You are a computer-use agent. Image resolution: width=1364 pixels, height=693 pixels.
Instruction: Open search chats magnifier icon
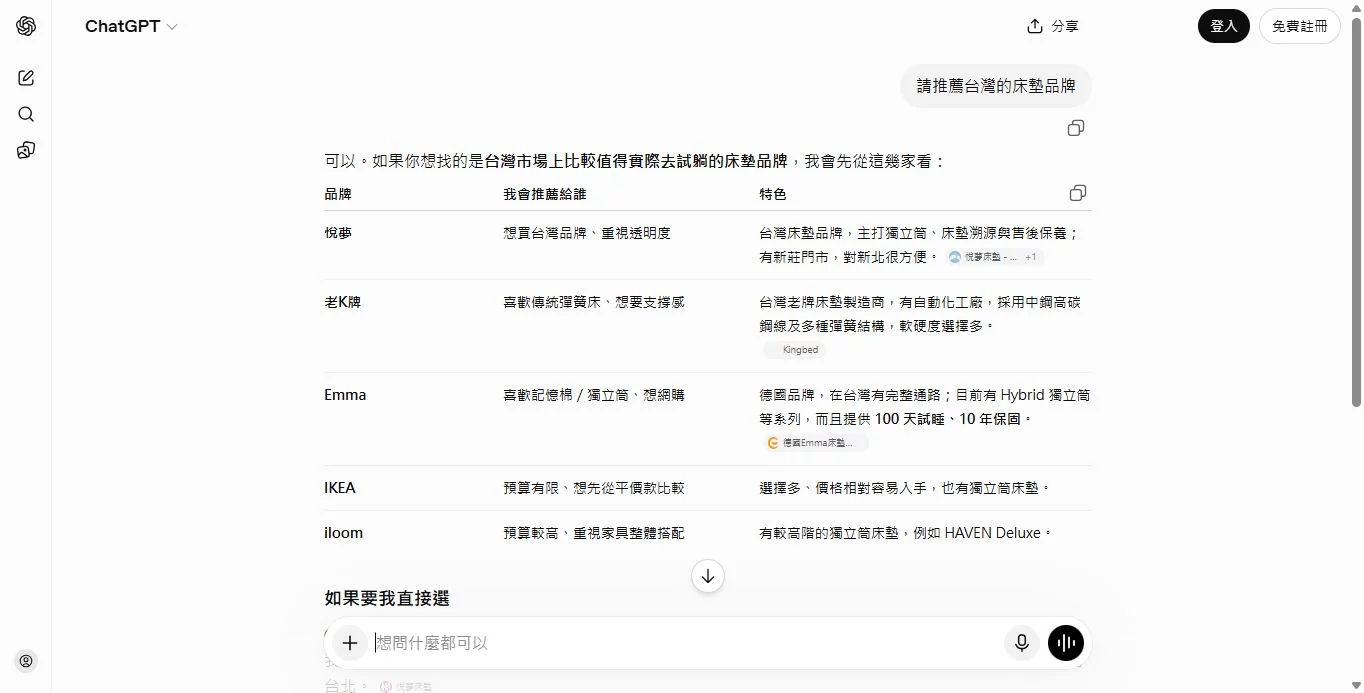[x=26, y=114]
